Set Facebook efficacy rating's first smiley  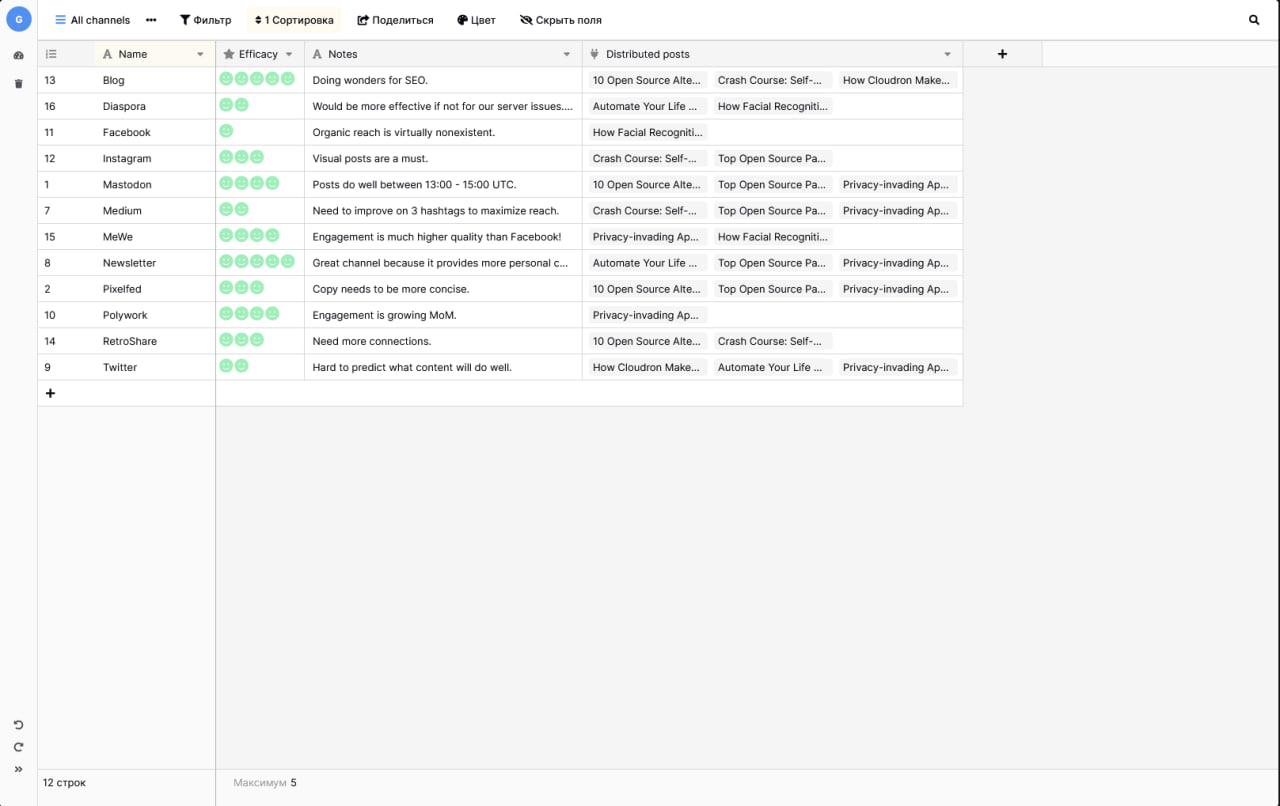[x=226, y=131]
